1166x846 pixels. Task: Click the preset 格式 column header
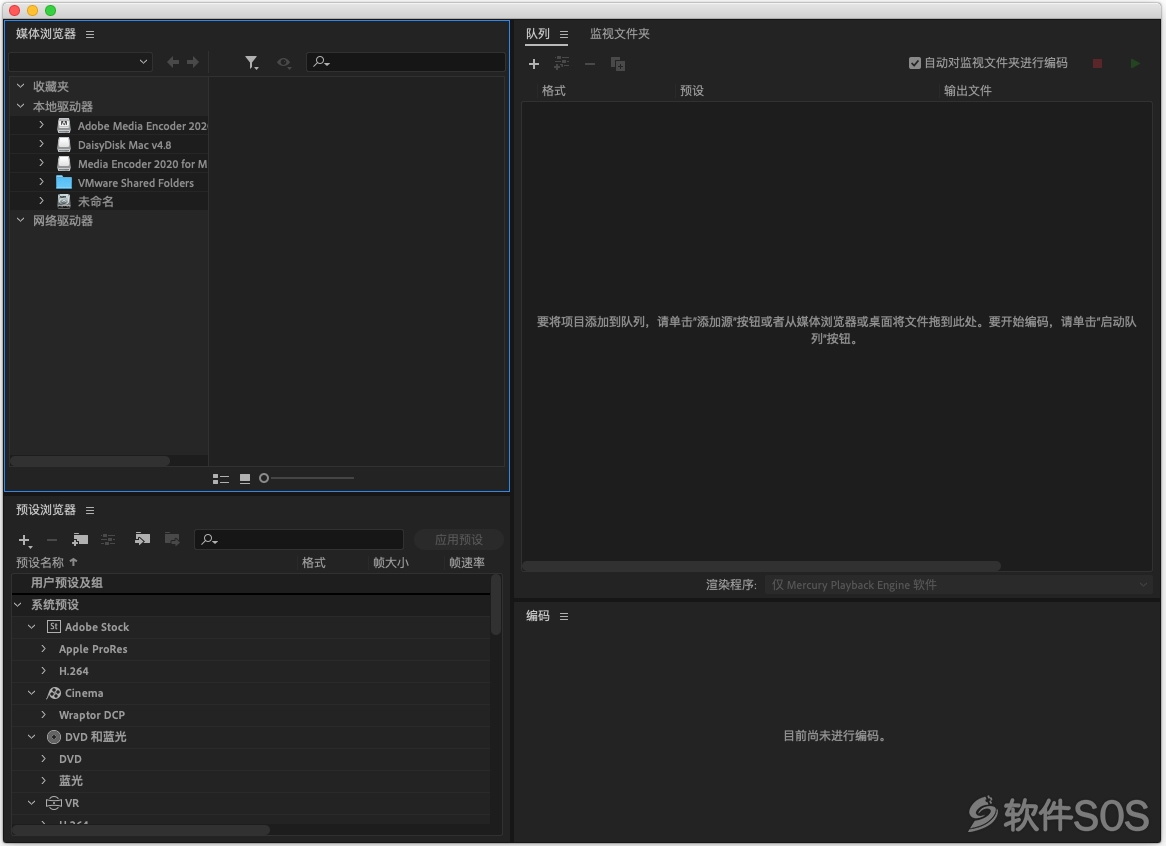(313, 563)
